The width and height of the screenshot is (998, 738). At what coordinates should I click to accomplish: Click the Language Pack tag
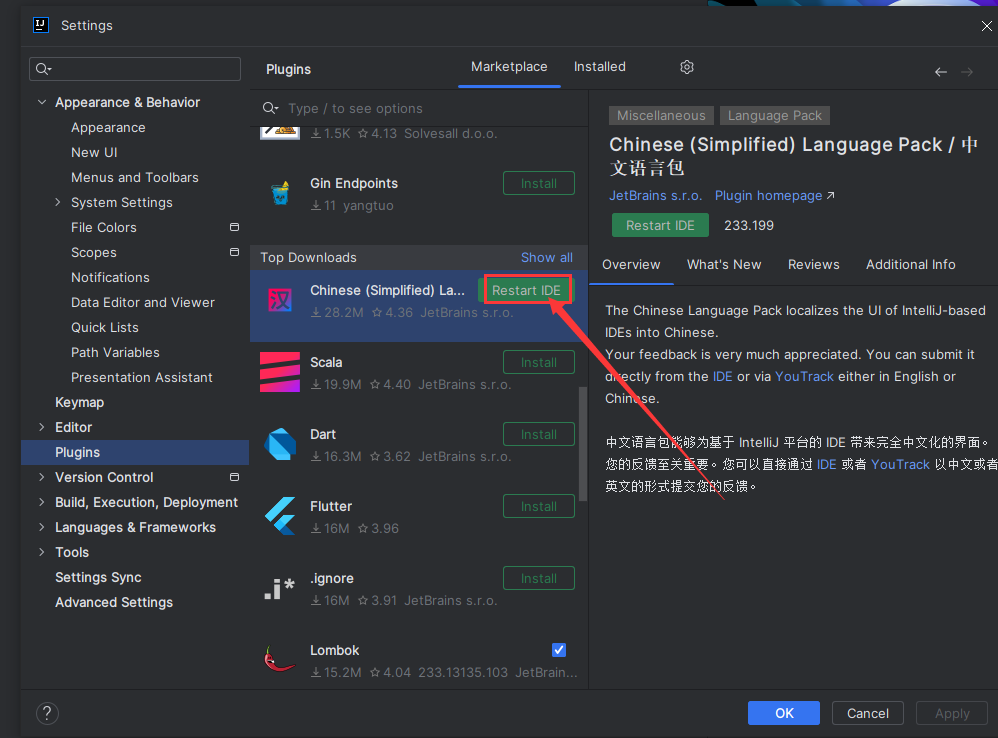pyautogui.click(x=775, y=116)
